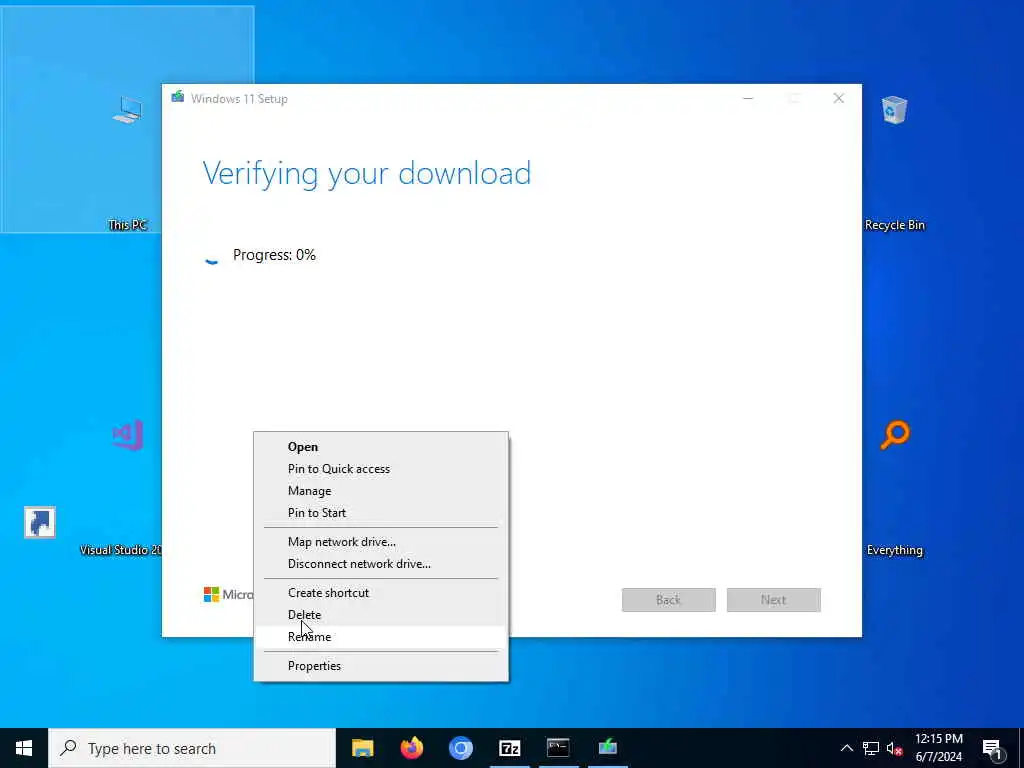Select the blank shortcut icon on desktop
The image size is (1024, 768).
click(x=40, y=522)
